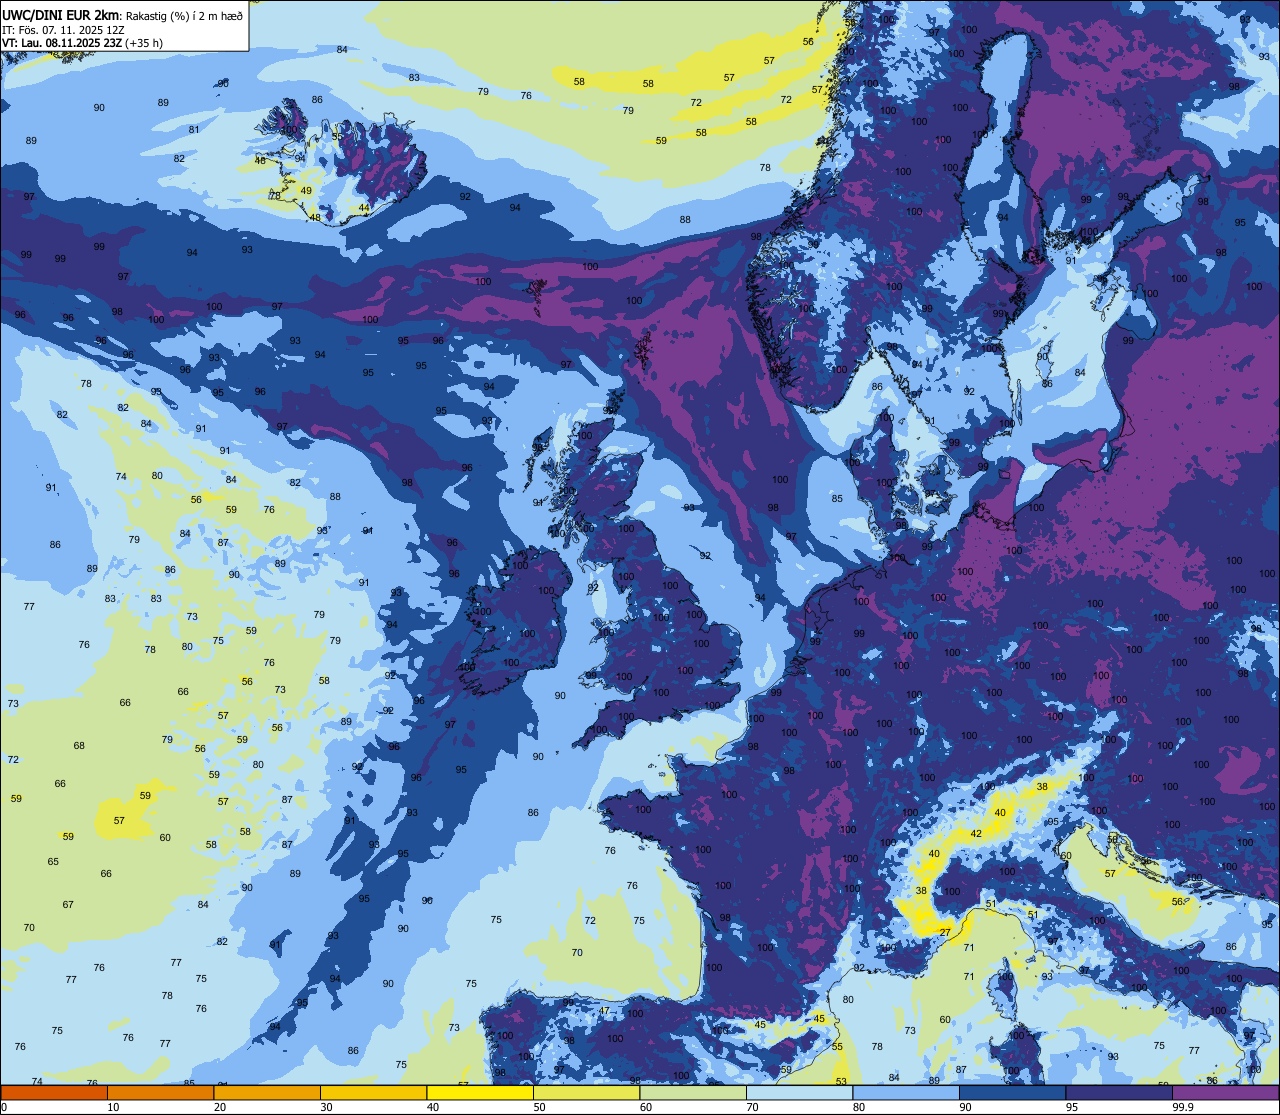Click the '42' humidity value over the Alps
Screen dimensions: 1280x1115
coord(976,833)
